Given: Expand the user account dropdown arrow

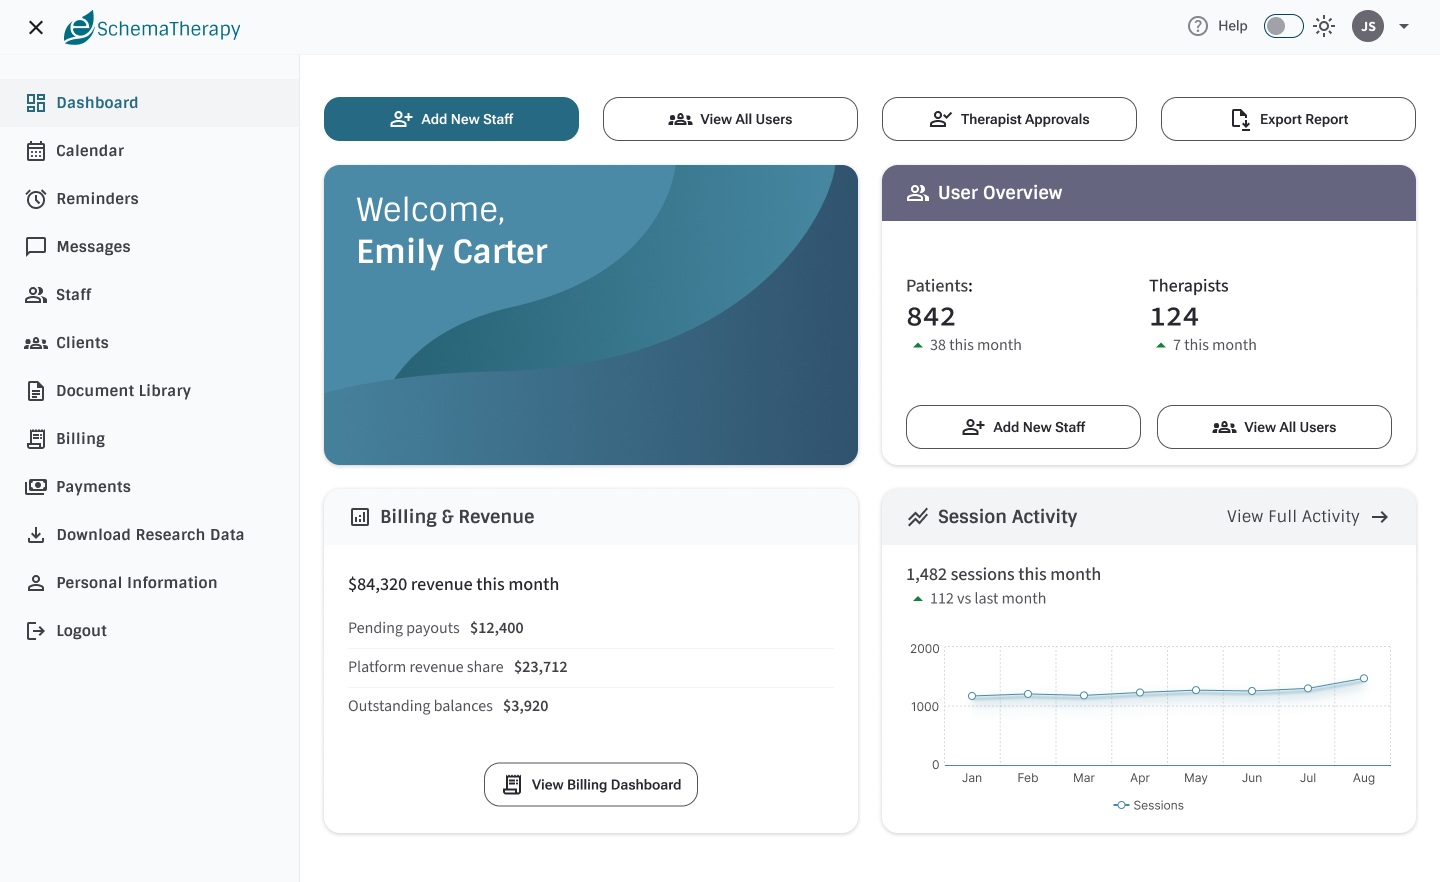Looking at the screenshot, I should coord(1404,26).
